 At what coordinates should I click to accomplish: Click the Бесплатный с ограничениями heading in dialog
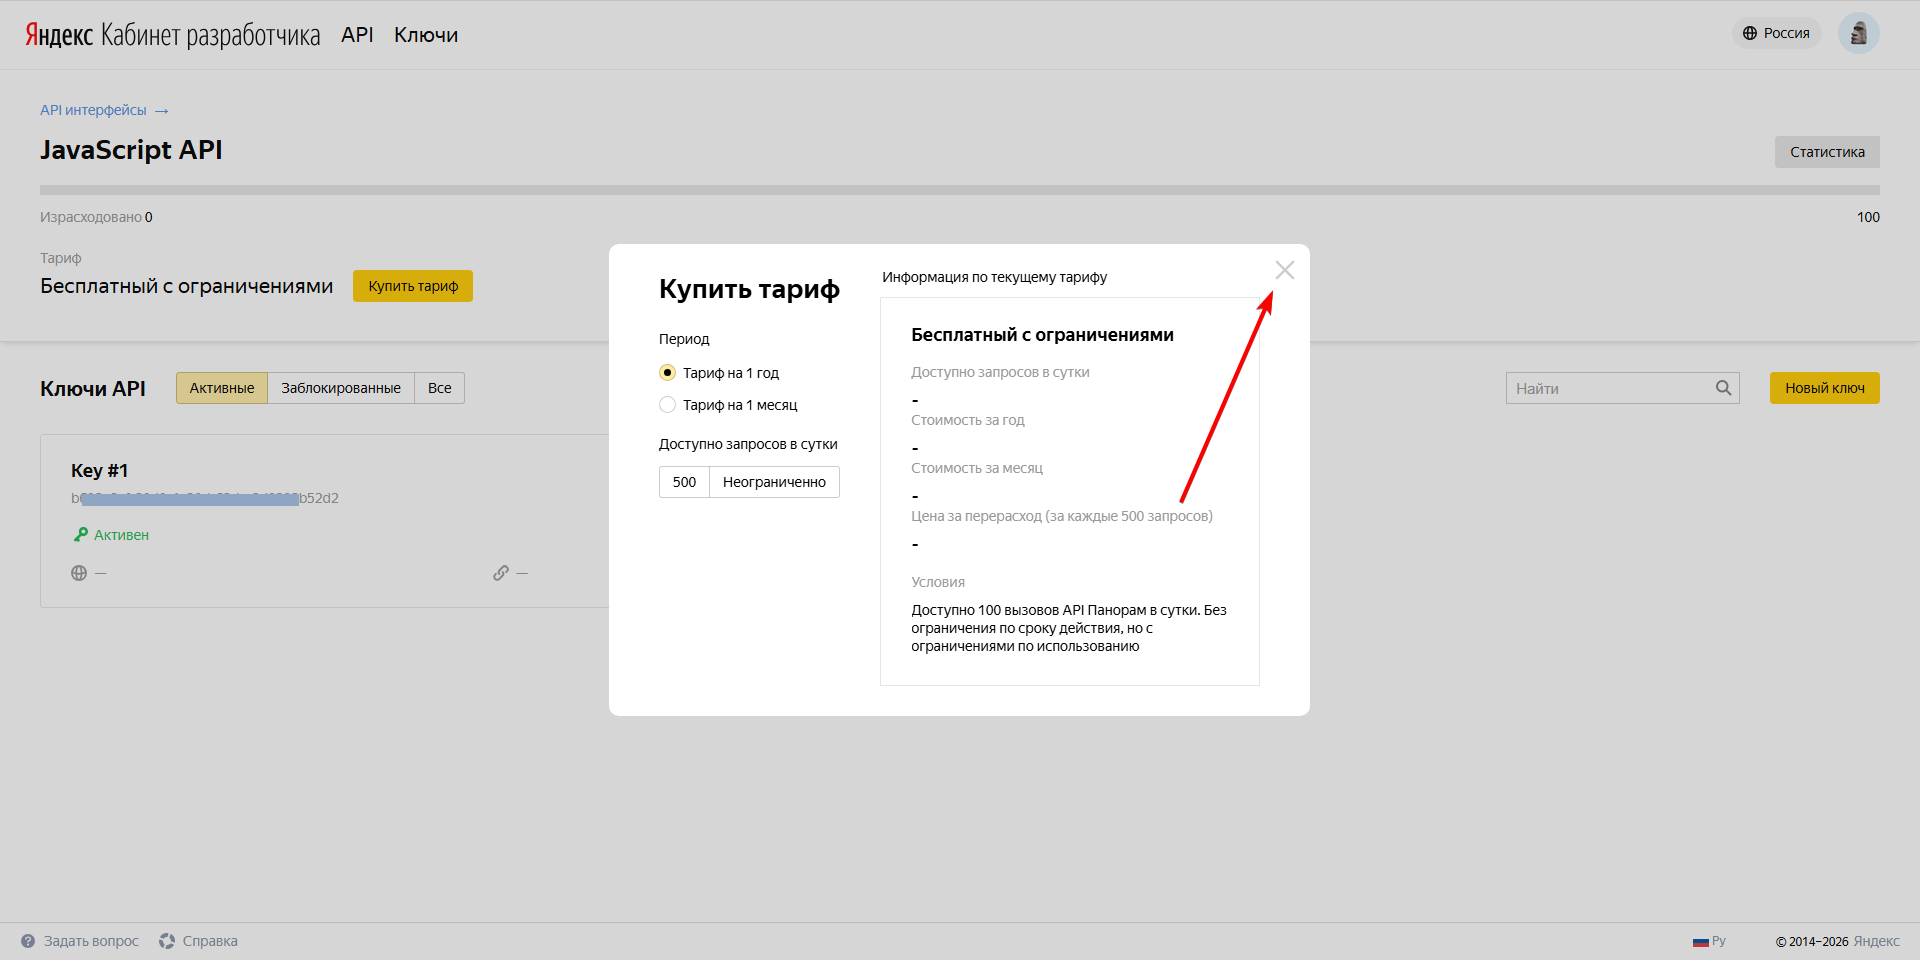pyautogui.click(x=1042, y=335)
